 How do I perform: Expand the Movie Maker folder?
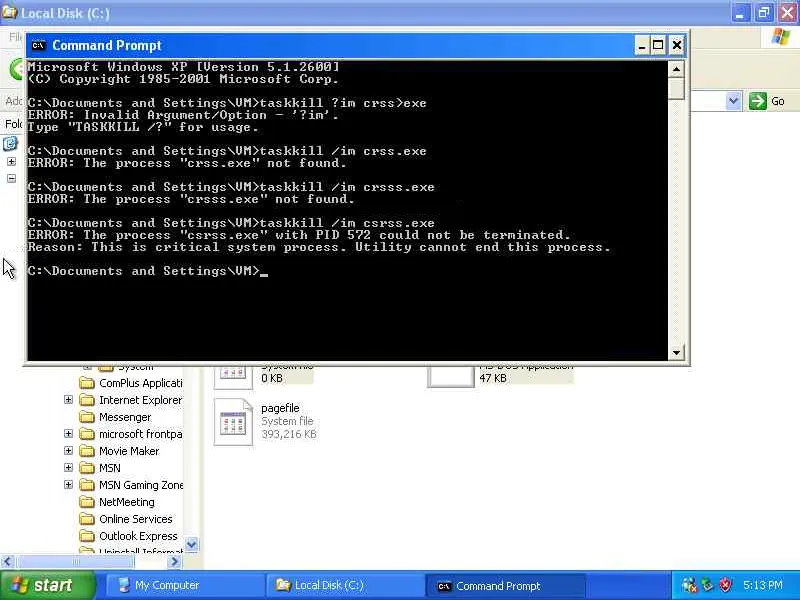point(68,451)
